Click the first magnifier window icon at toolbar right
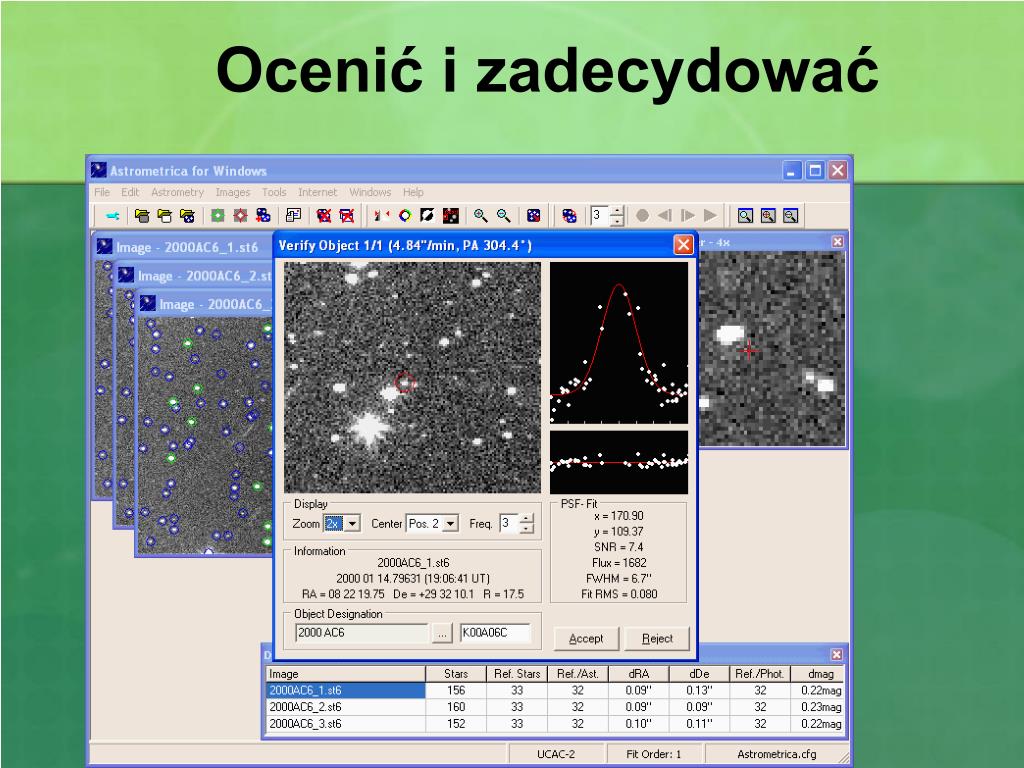The image size is (1024, 768). tap(745, 216)
